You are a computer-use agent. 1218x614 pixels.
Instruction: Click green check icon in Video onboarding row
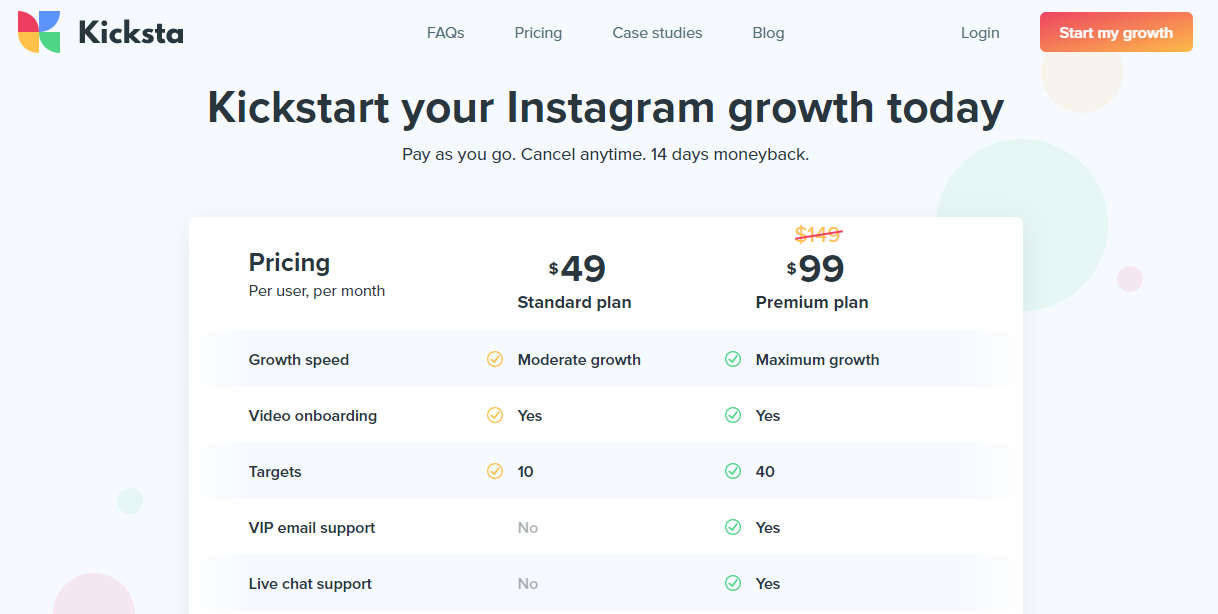pyautogui.click(x=733, y=415)
